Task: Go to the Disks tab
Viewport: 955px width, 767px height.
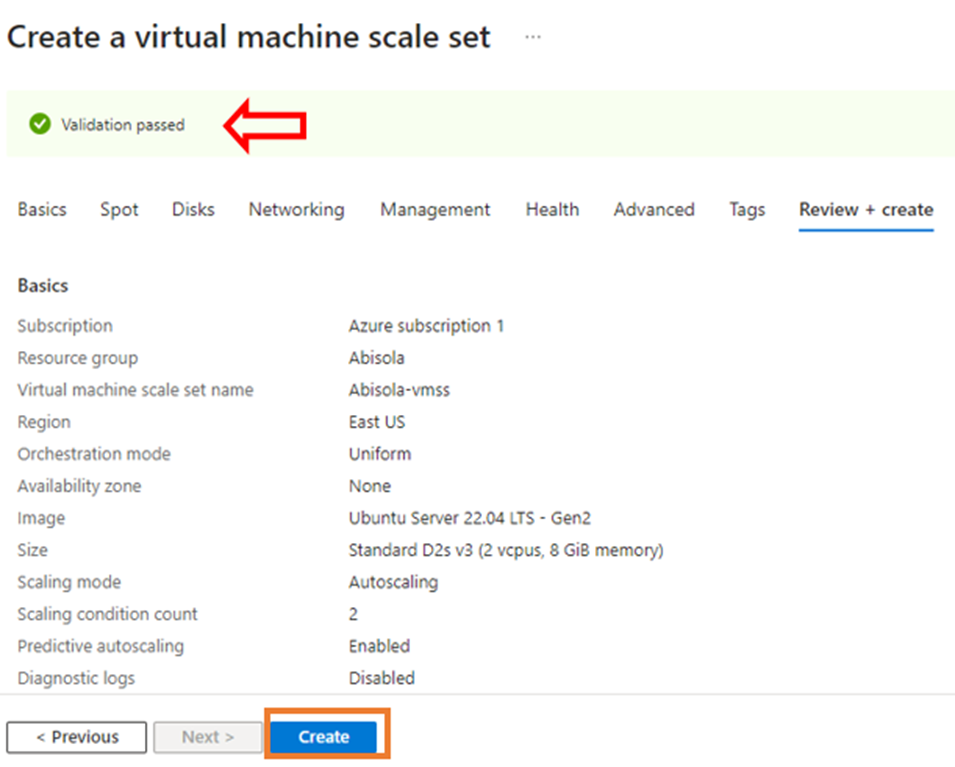Action: 193,210
